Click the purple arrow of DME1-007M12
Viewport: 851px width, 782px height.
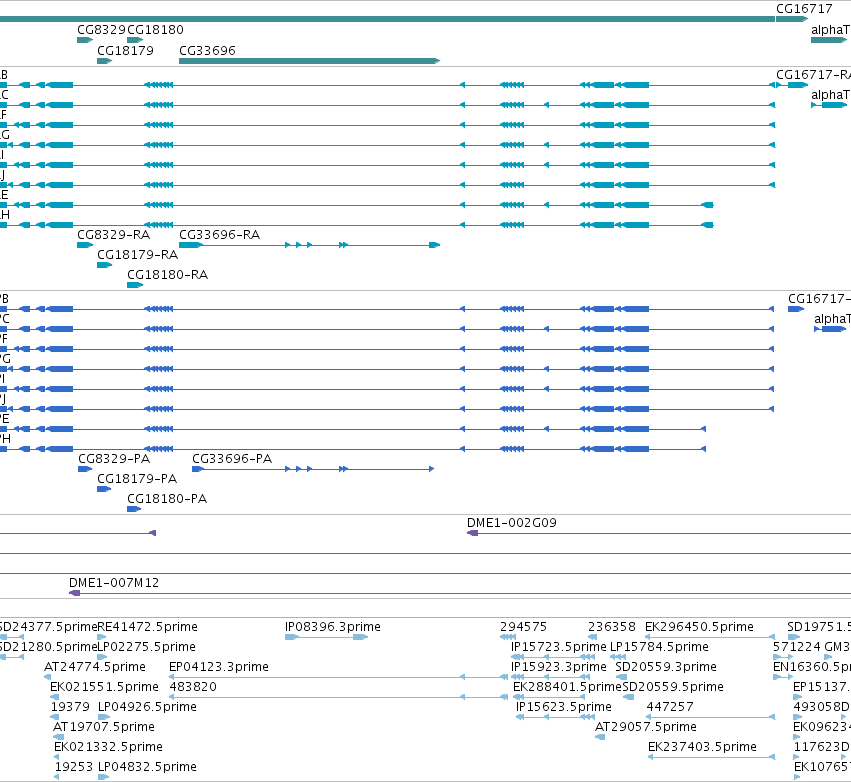(75, 593)
